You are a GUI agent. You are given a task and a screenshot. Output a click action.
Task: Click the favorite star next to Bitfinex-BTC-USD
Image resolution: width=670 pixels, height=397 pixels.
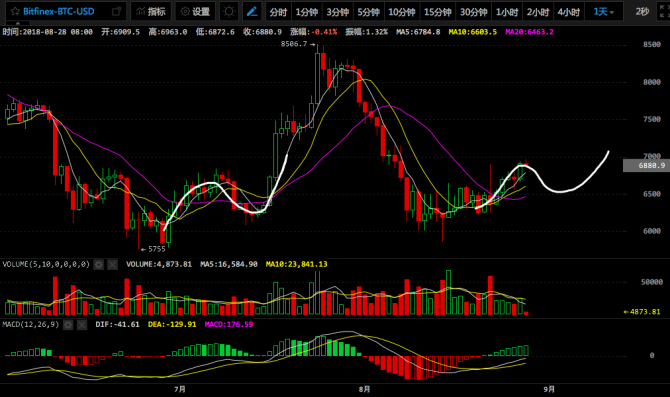point(15,12)
